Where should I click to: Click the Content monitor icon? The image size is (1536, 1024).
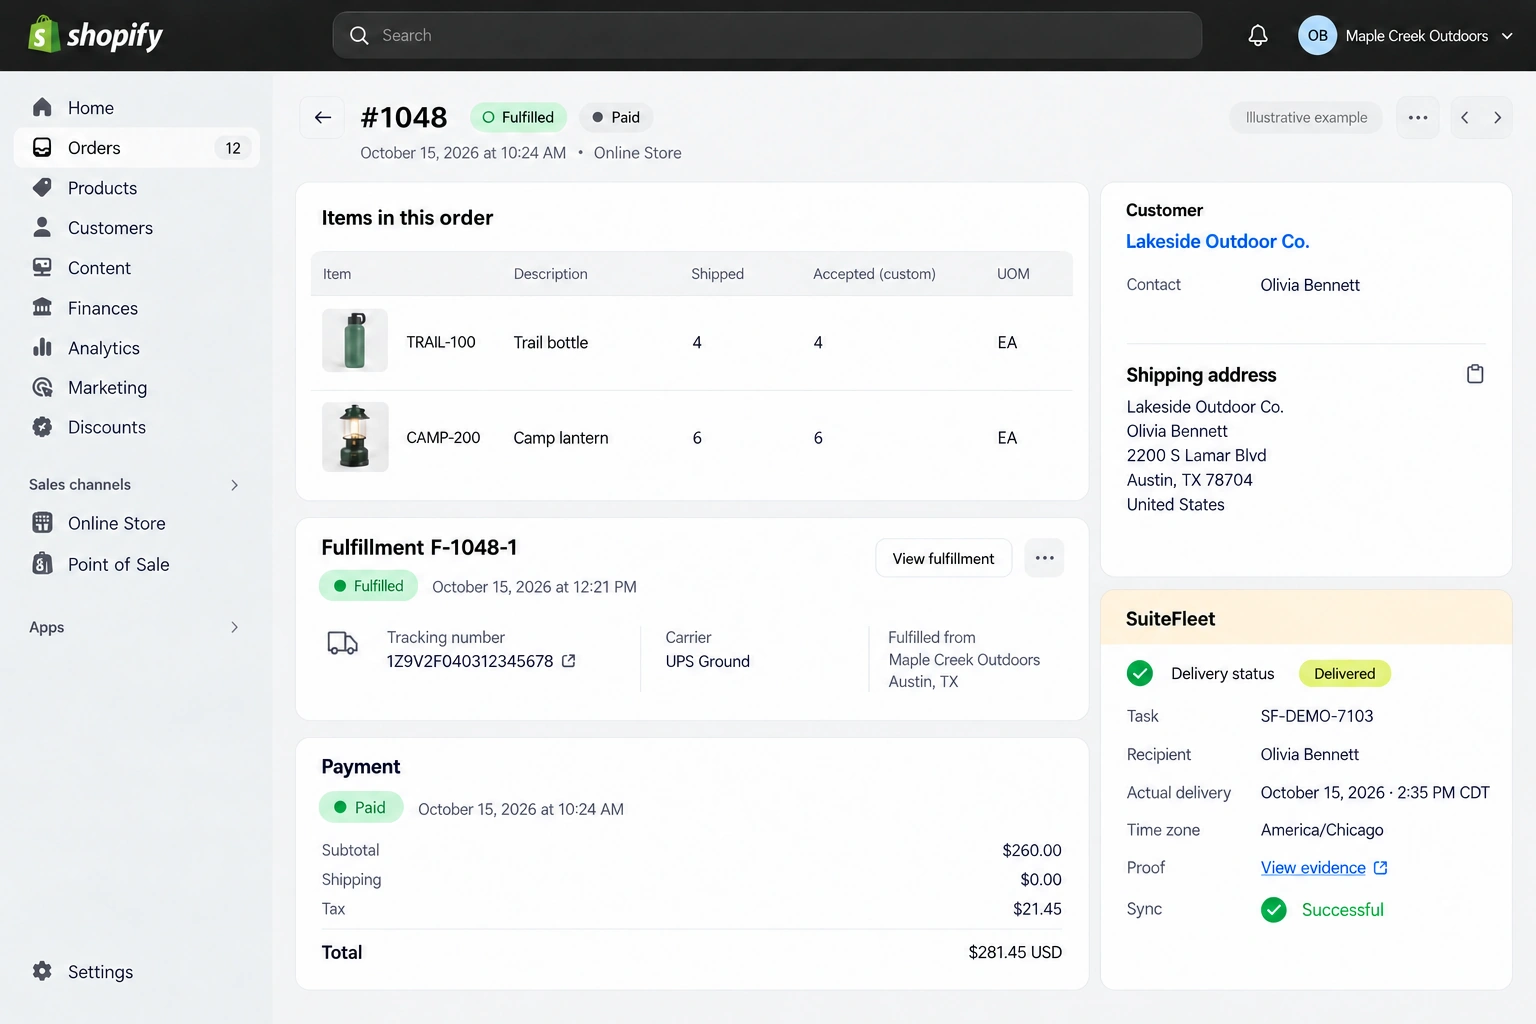click(x=42, y=267)
